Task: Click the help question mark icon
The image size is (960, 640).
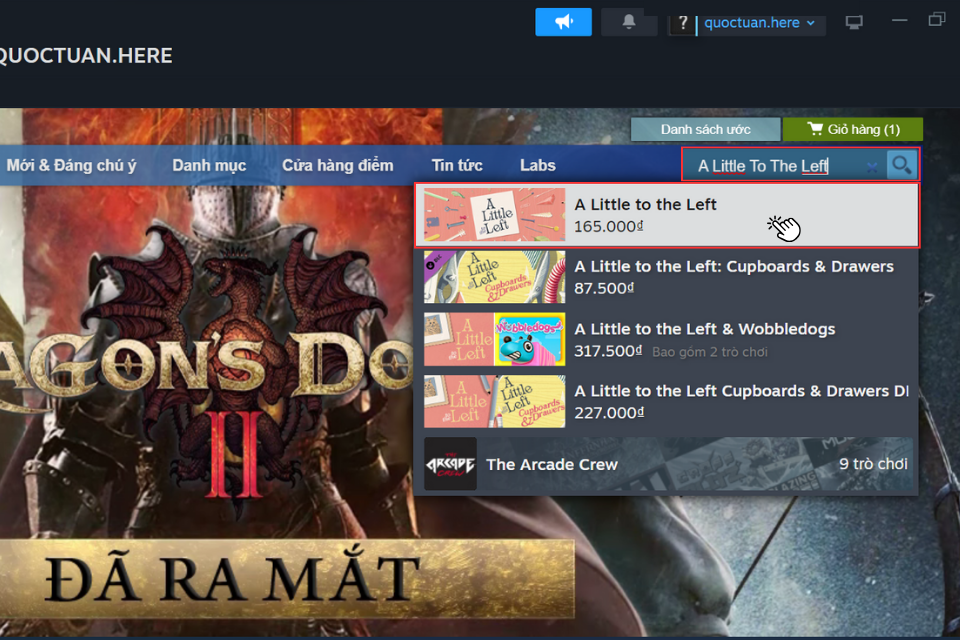Action: tap(683, 23)
